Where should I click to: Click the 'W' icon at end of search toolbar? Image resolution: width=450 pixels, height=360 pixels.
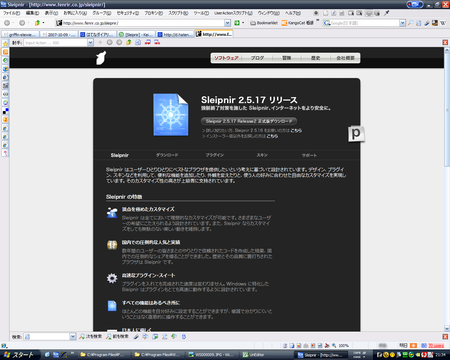point(443,23)
